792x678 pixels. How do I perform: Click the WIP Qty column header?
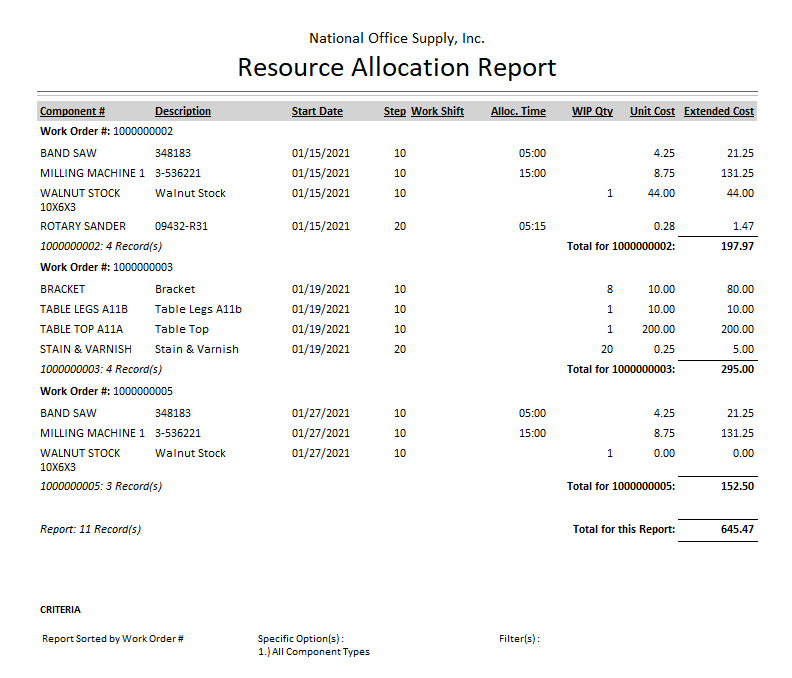pyautogui.click(x=592, y=111)
